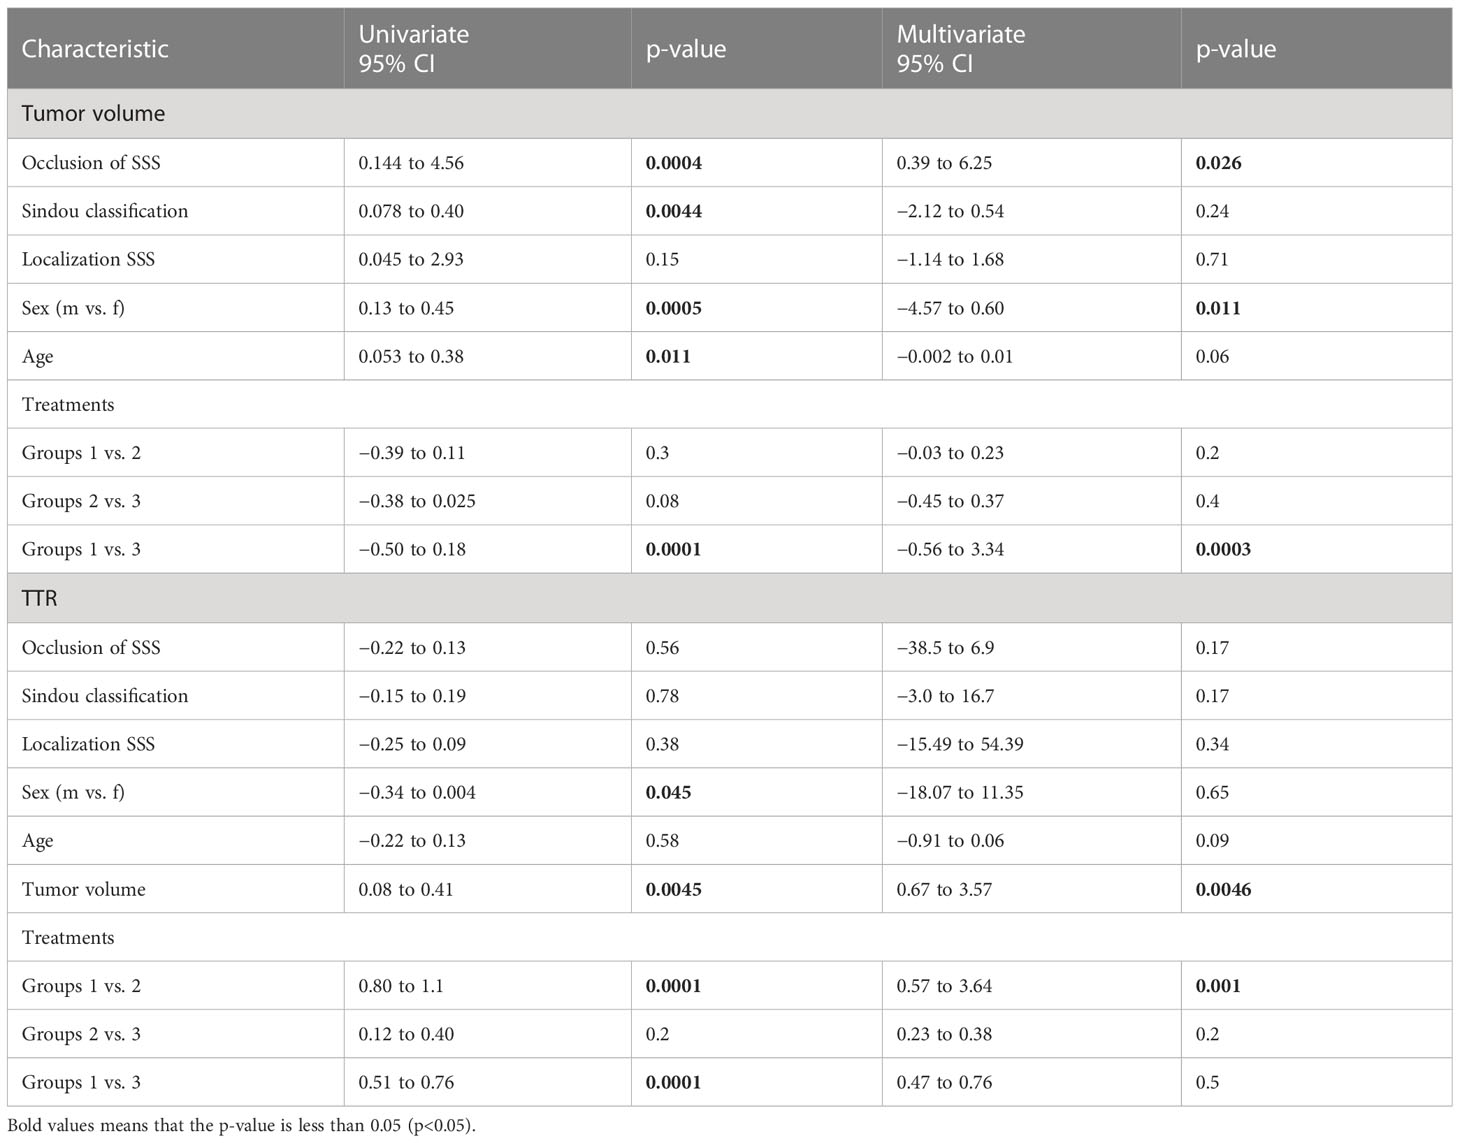Select the p-value '0.71'
Viewport: 1460px width, 1143px height.
point(1212,259)
